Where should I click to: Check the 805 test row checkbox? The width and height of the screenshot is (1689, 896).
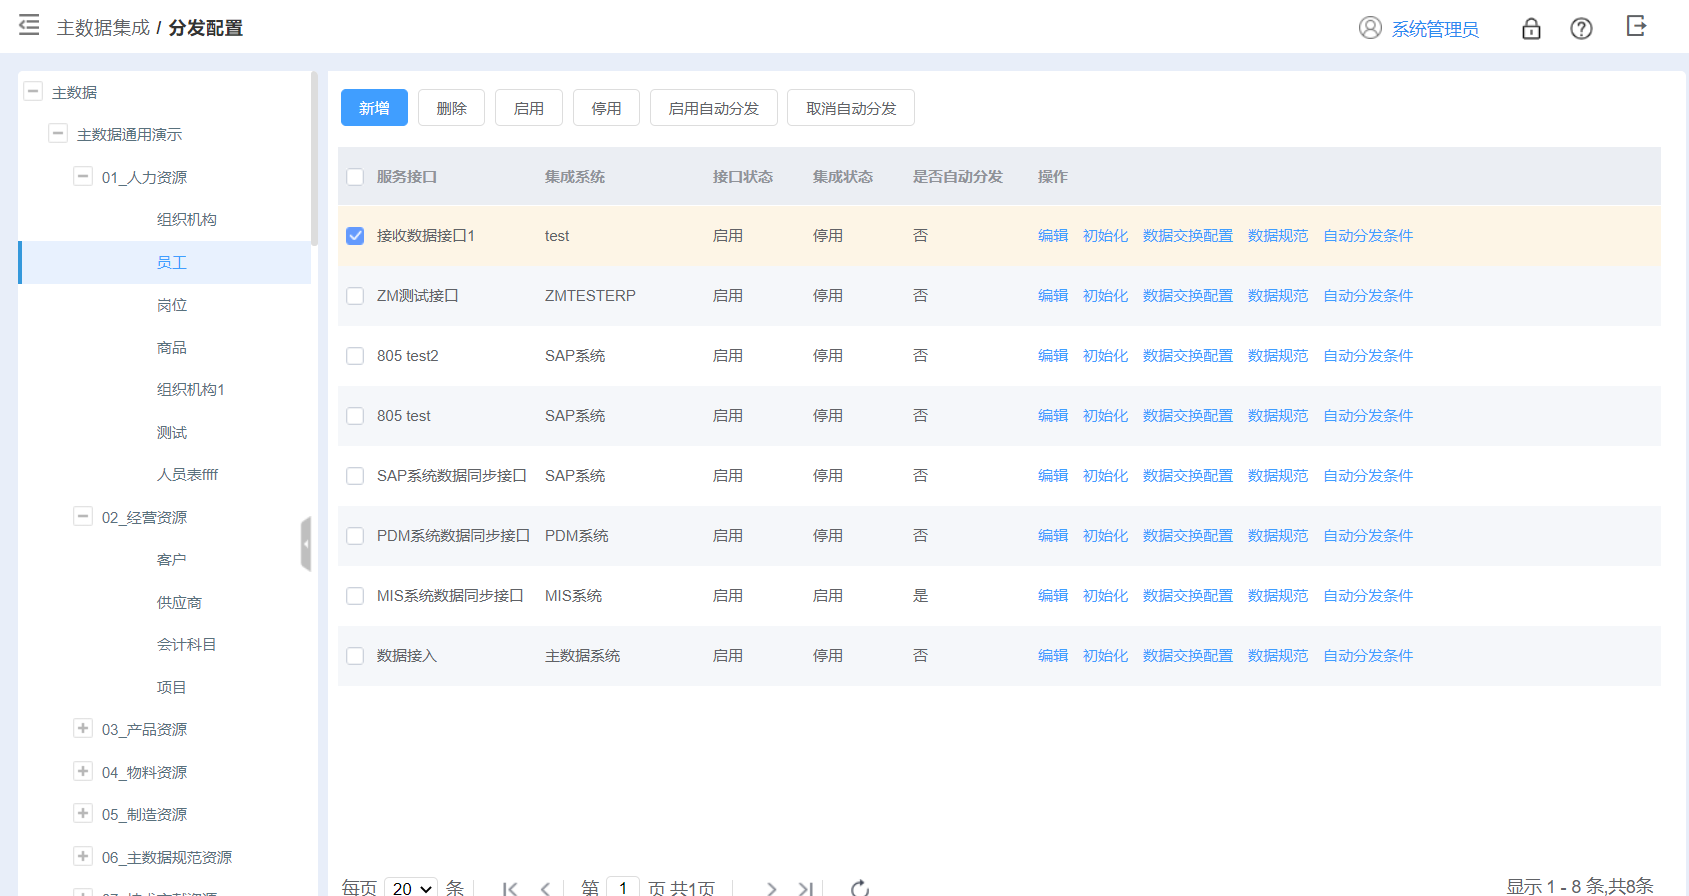point(355,416)
